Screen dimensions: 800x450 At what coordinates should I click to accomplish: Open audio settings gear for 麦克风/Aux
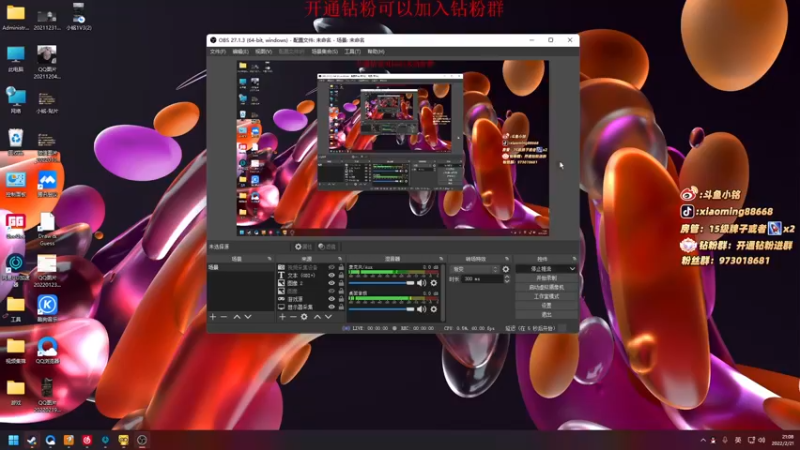[434, 283]
